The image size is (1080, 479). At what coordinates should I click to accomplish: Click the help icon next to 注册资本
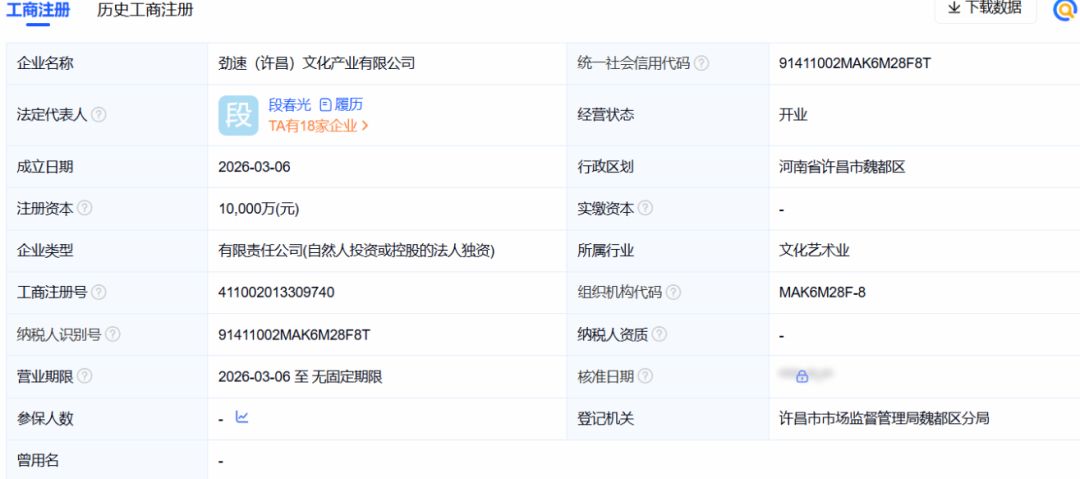tap(84, 208)
